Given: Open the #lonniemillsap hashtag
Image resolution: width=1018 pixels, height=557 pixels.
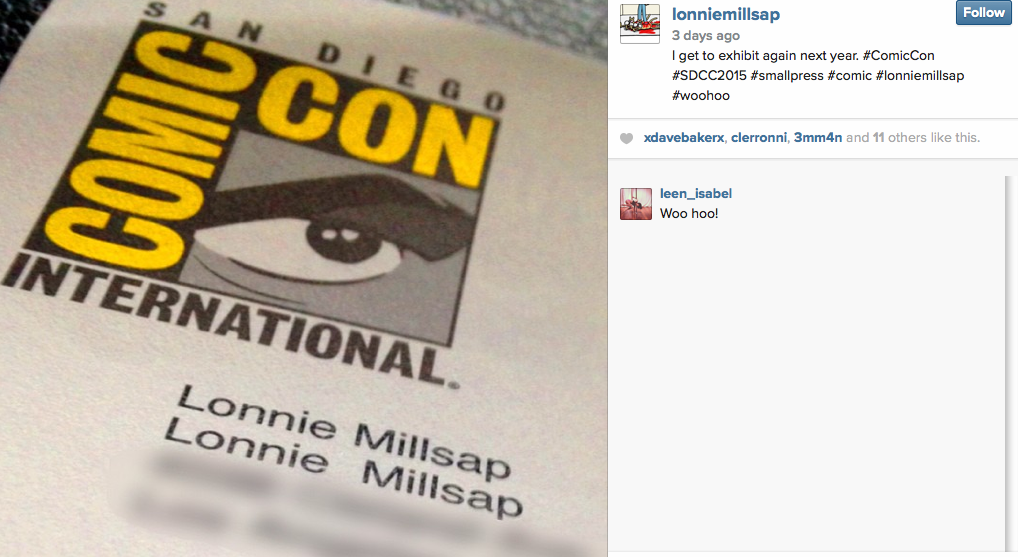Looking at the screenshot, I should [x=919, y=75].
